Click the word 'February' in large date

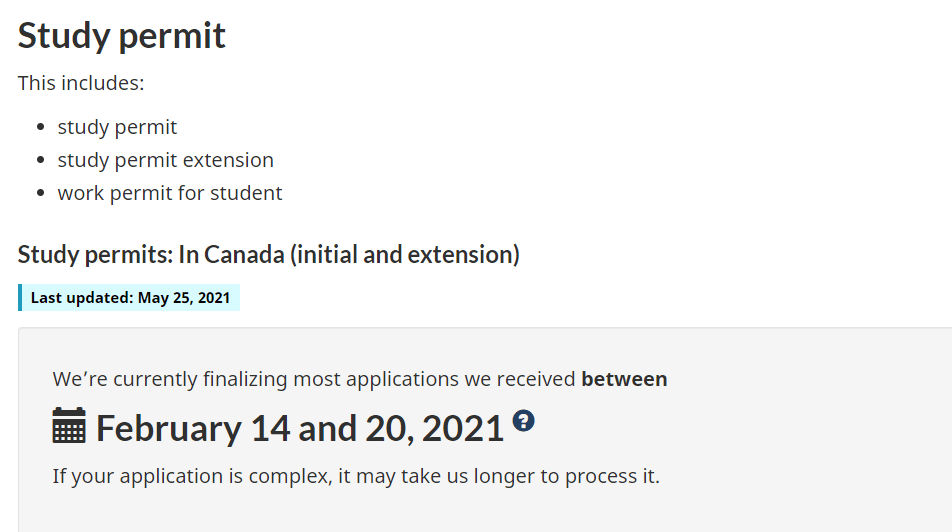click(168, 429)
